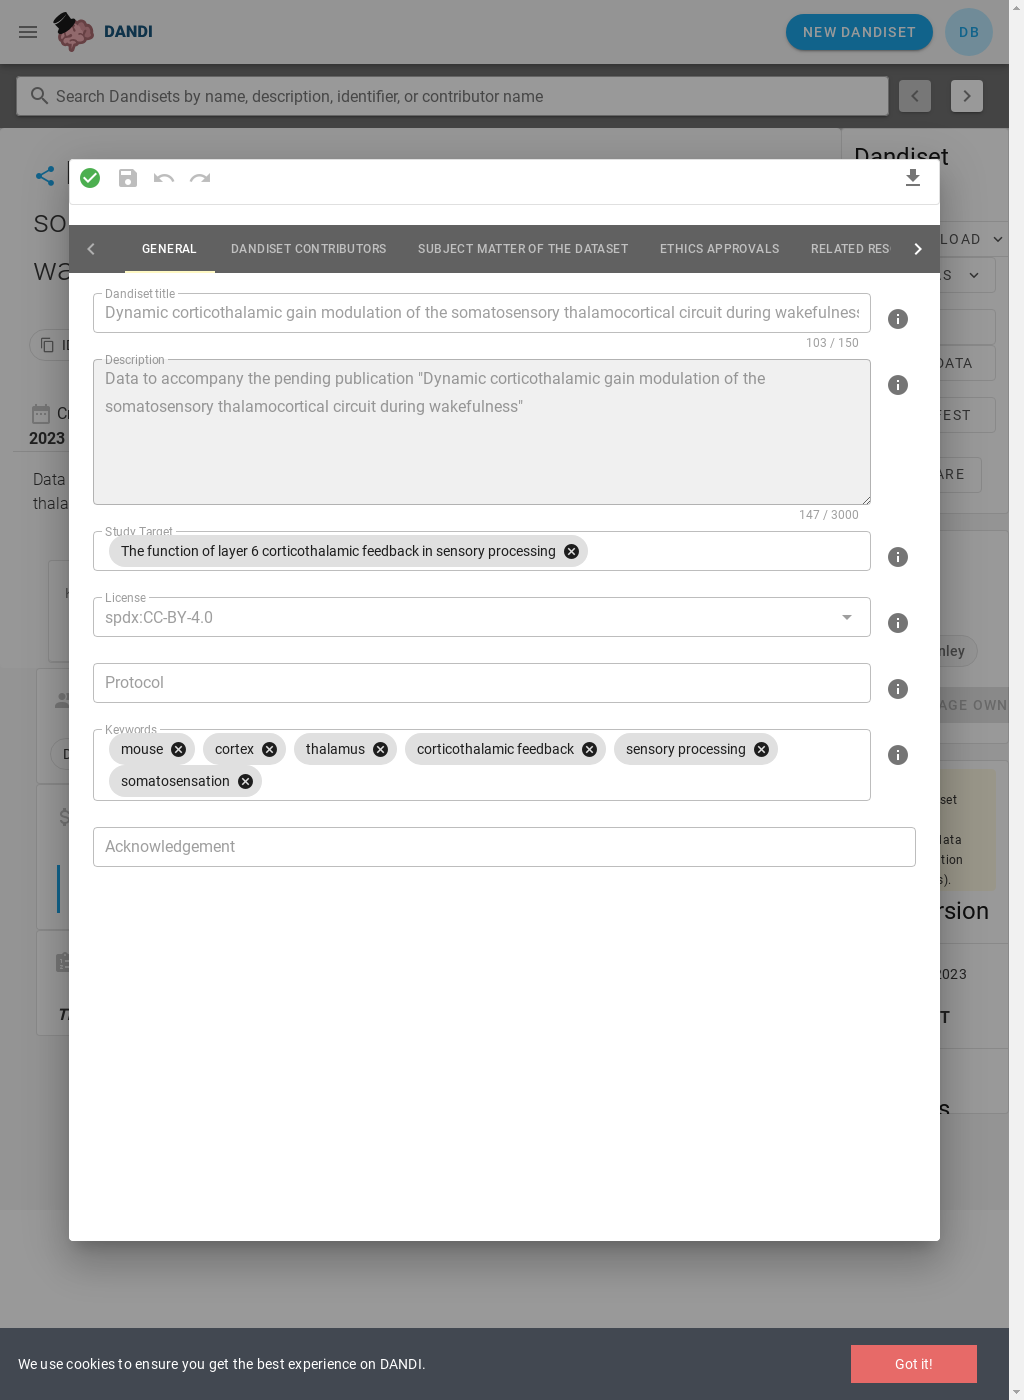Show info for License field

898,623
